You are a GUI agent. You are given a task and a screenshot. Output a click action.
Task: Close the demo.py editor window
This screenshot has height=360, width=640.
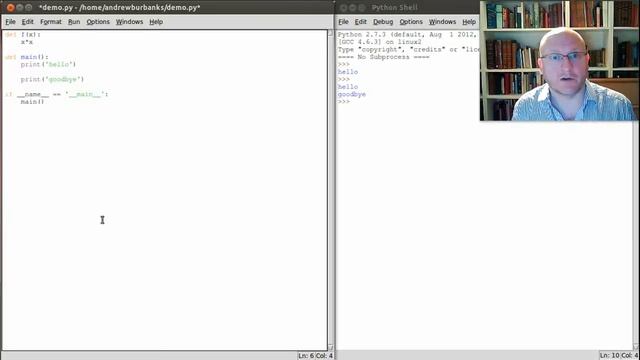(11, 7)
